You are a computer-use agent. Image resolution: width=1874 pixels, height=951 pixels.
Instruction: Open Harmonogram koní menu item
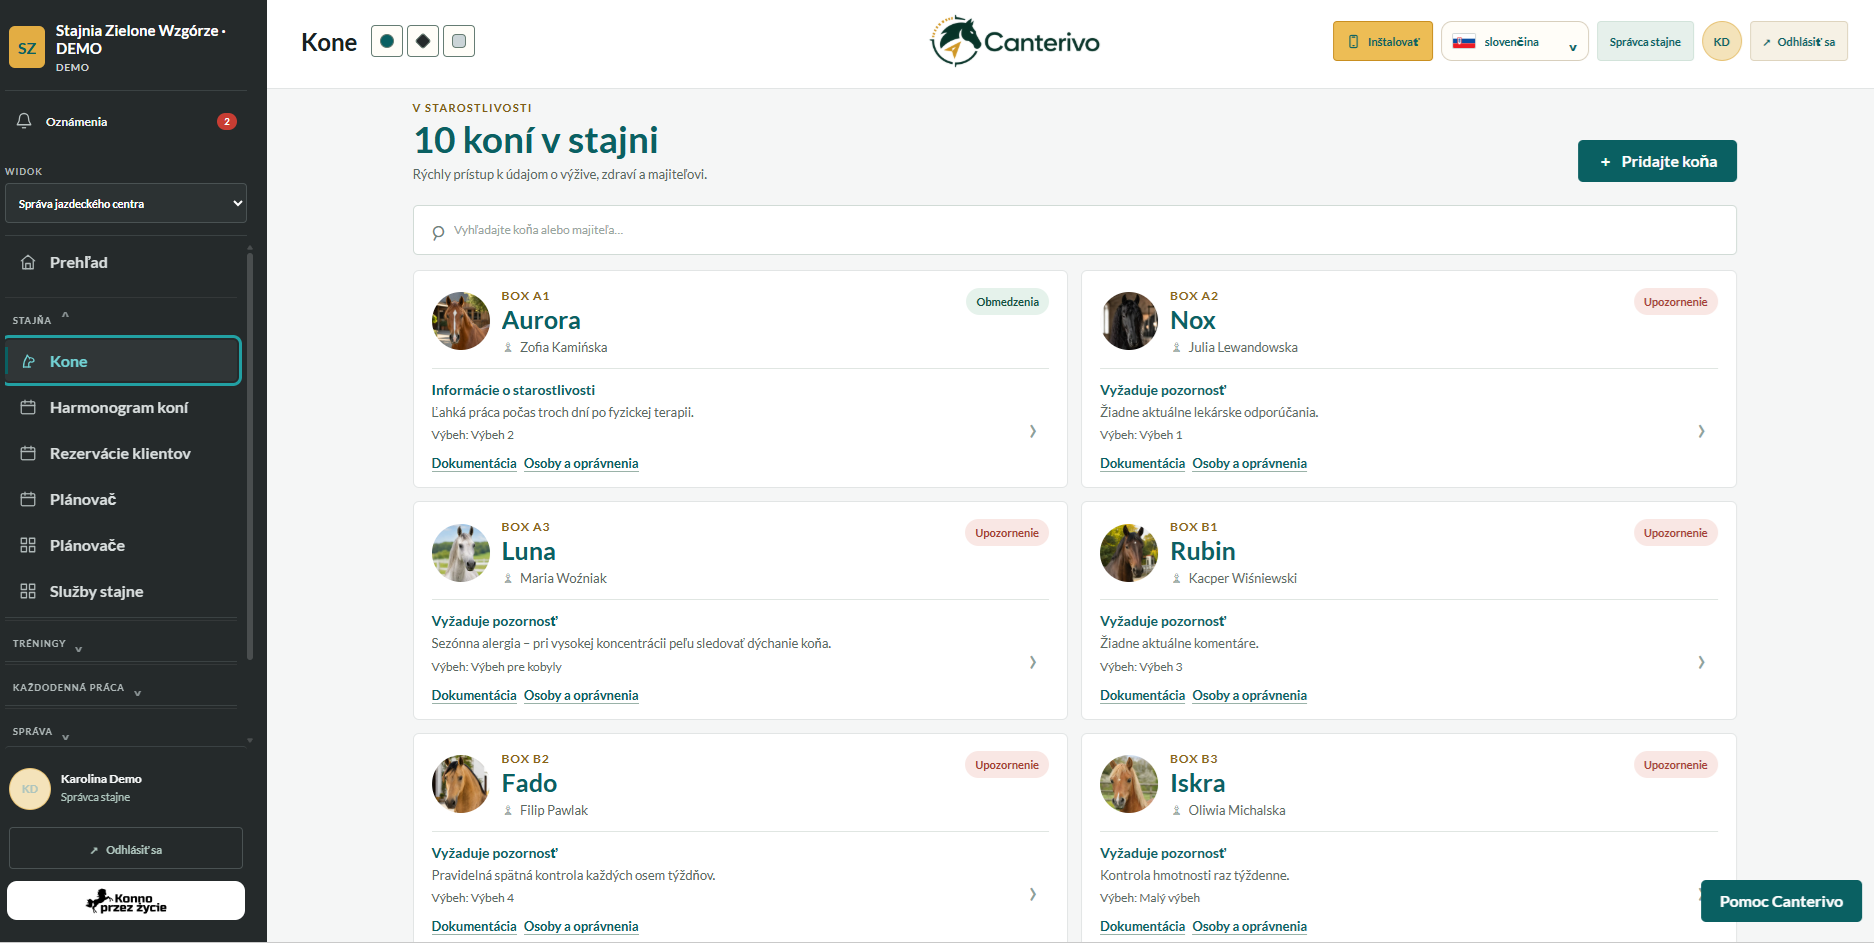pos(123,407)
